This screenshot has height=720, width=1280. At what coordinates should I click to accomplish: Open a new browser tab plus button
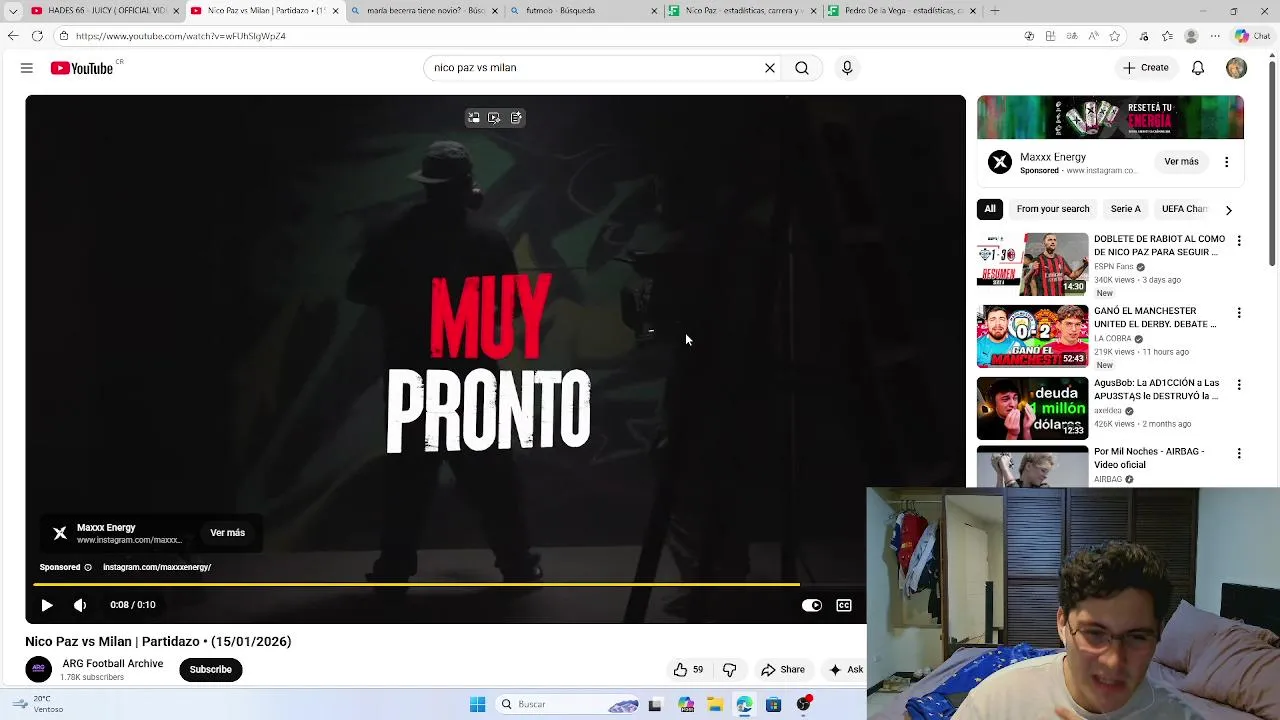click(995, 11)
